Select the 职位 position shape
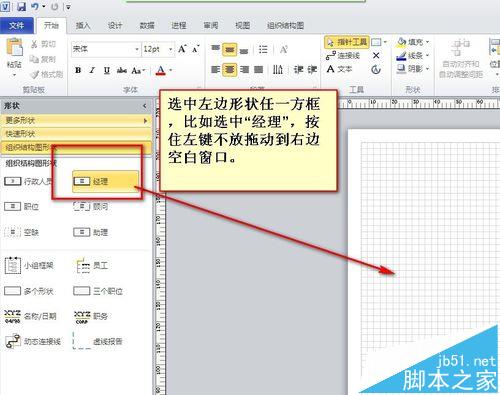Screen dimensions: 500x395 coord(21,207)
